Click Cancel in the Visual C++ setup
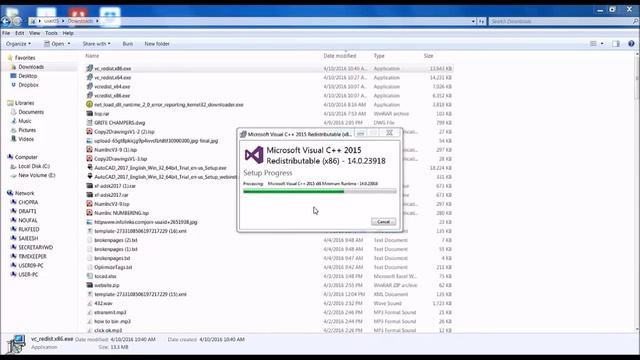Screen dimensions: 640x360 (383, 222)
